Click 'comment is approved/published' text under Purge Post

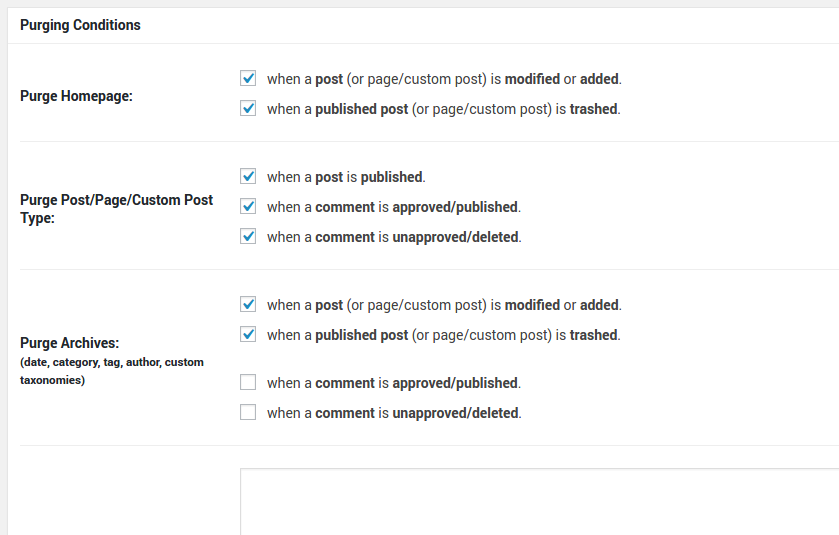pos(393,207)
